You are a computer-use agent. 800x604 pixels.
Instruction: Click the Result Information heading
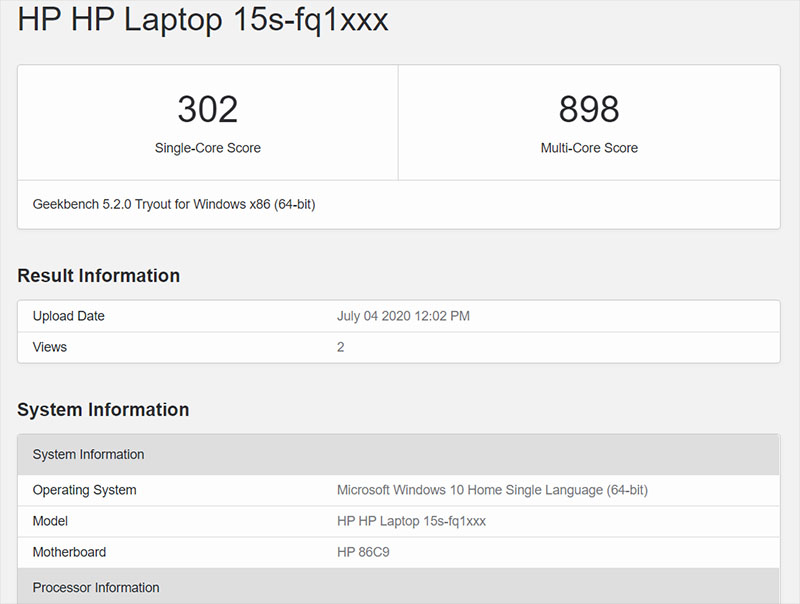pyautogui.click(x=98, y=276)
